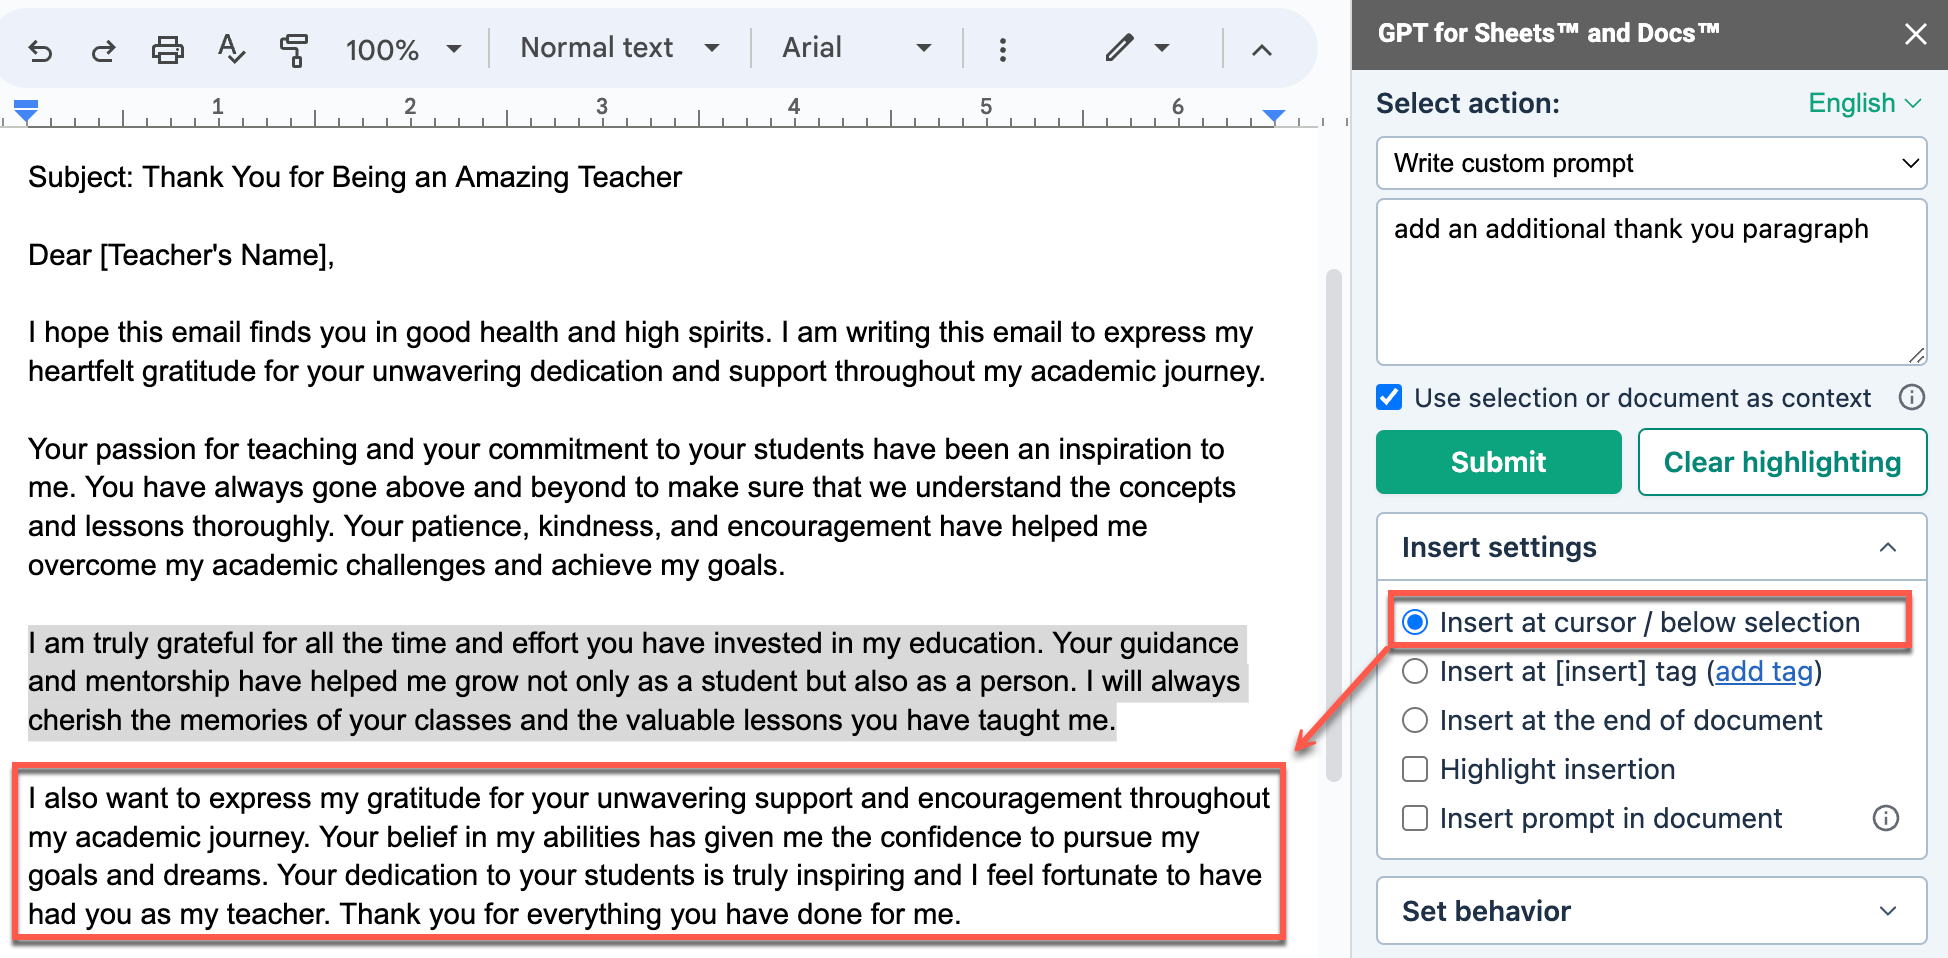The width and height of the screenshot is (1948, 958).
Task: Hide menus with the collapse arrow icon
Action: tap(1262, 49)
